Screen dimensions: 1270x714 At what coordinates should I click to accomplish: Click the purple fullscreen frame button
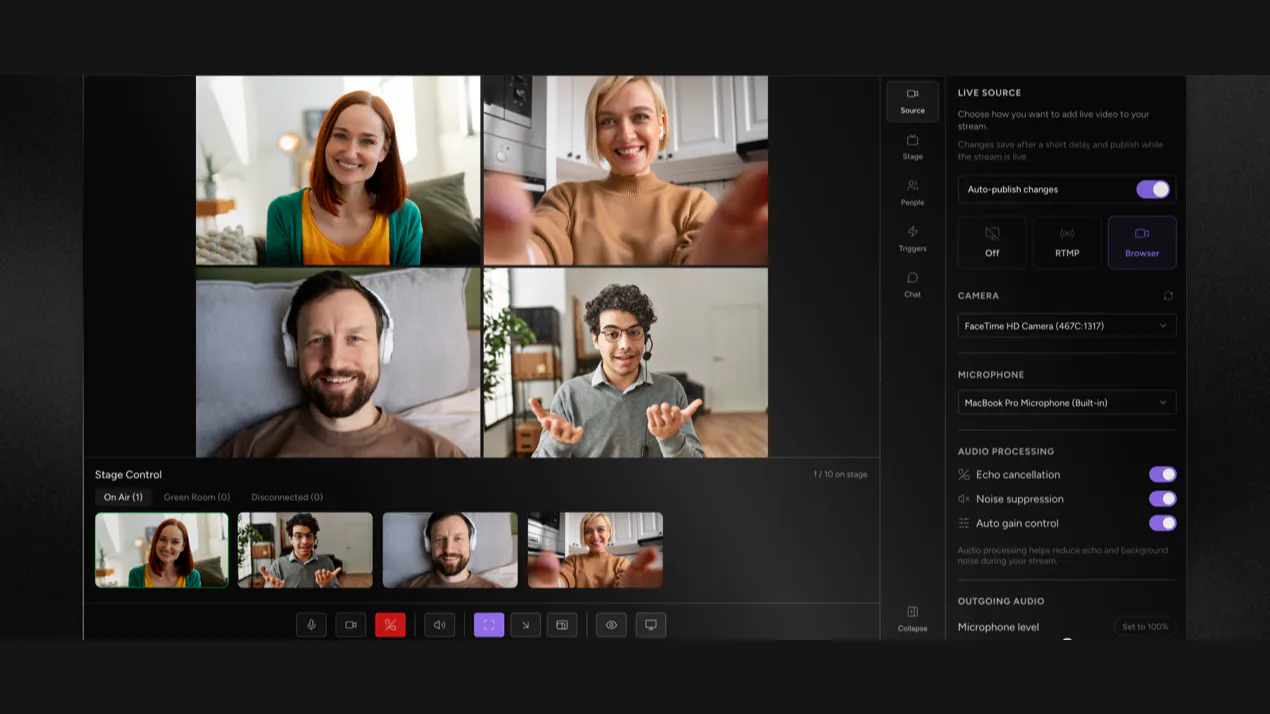(489, 625)
